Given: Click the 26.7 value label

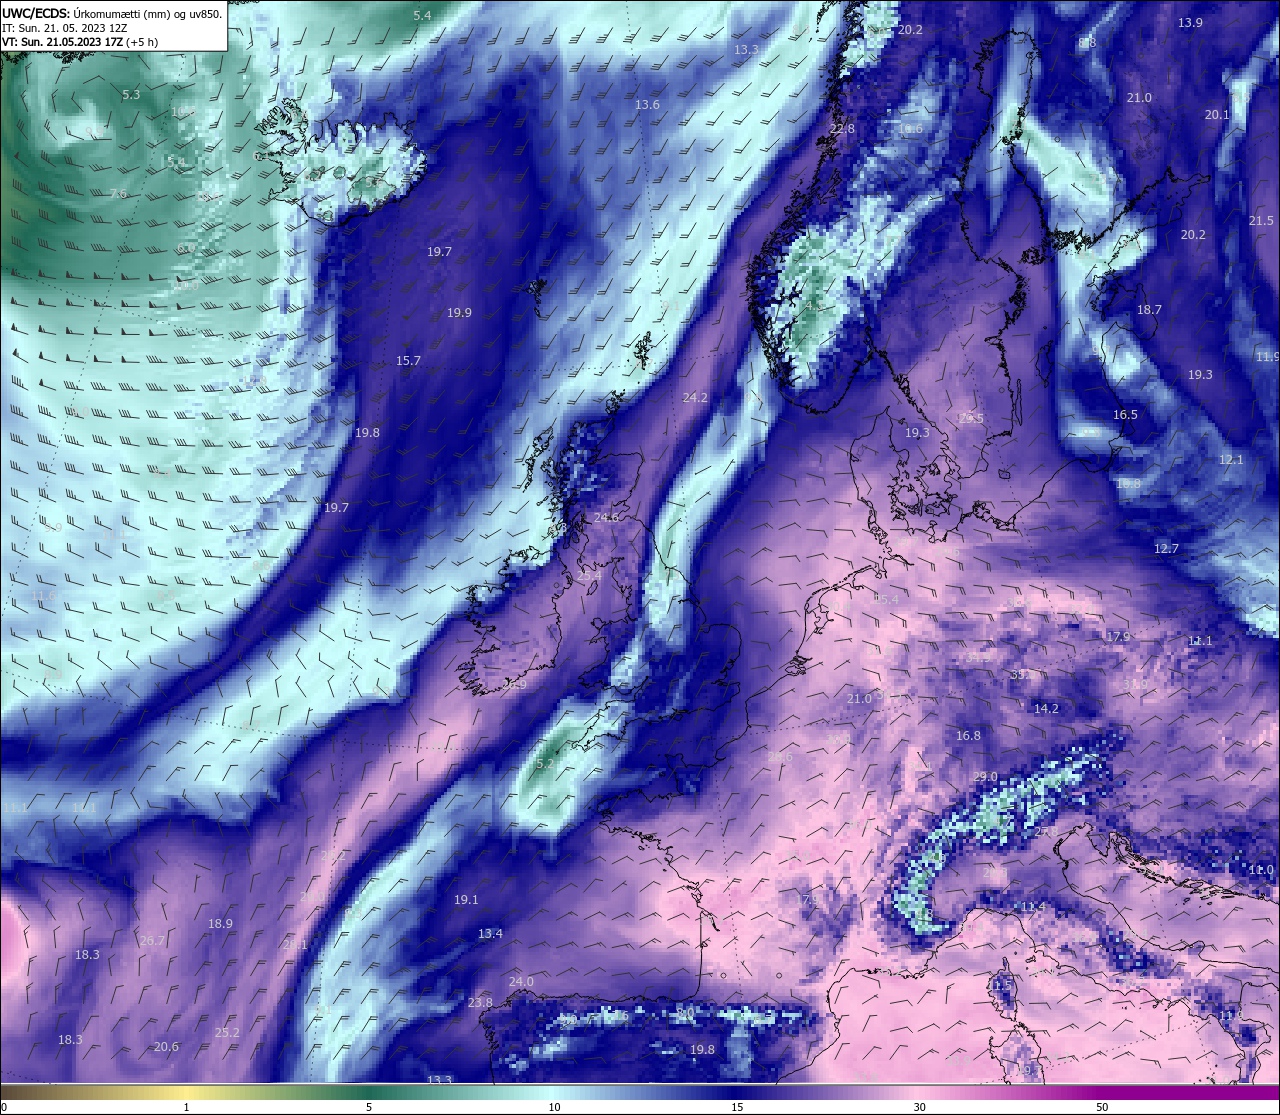Looking at the screenshot, I should pos(152,941).
